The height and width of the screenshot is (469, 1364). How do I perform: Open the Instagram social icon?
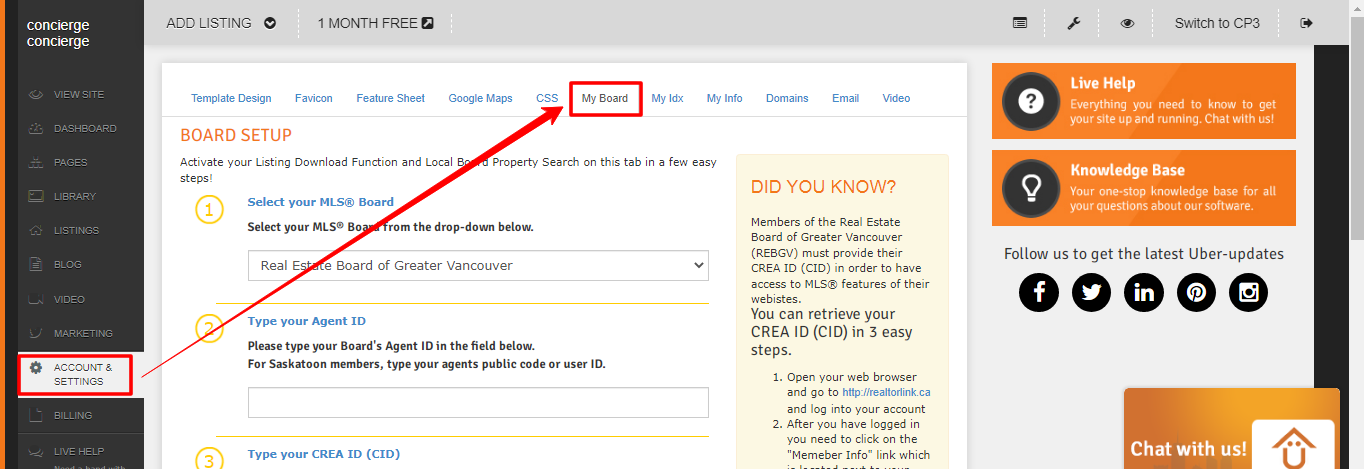coord(1248,292)
